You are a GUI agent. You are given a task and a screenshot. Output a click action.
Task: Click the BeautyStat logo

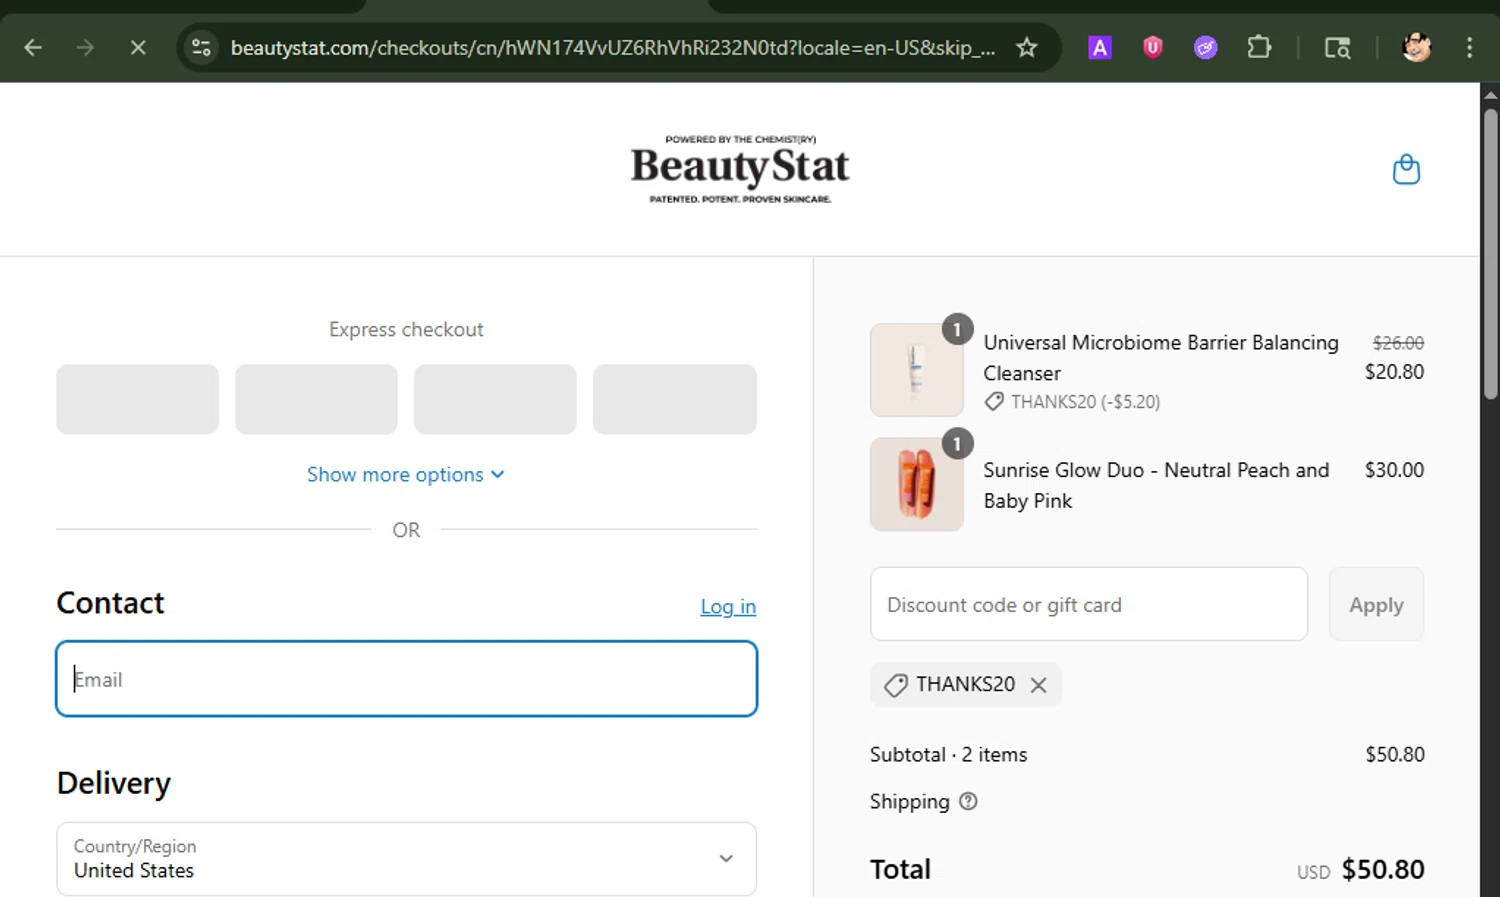tap(740, 168)
